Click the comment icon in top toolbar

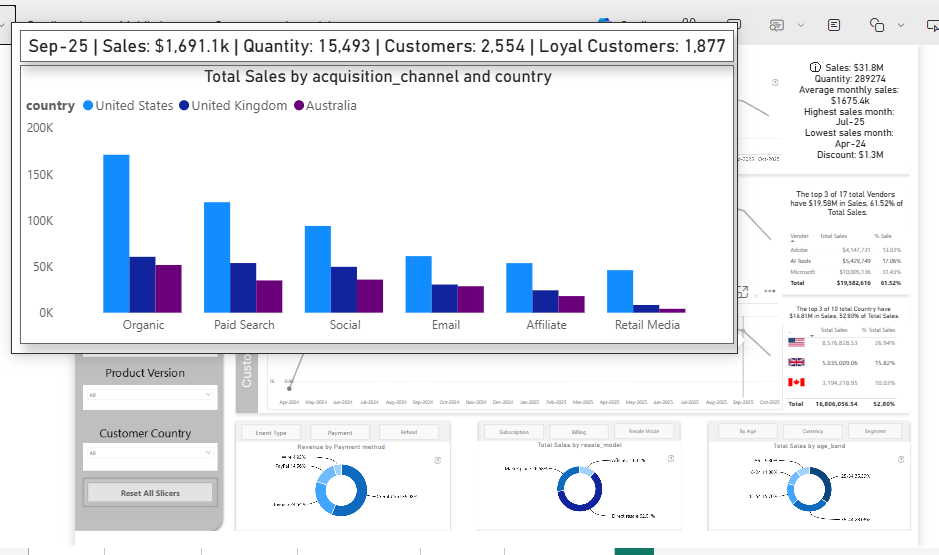(x=777, y=25)
